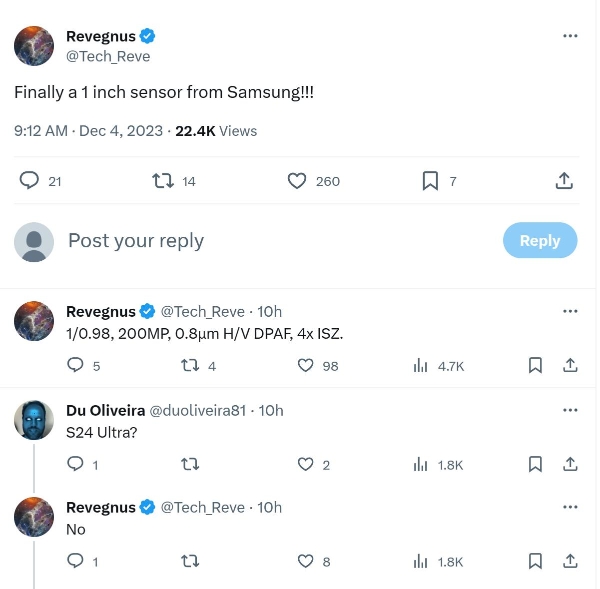
Task: Share the "No" reply from Revegnus
Action: coord(570,561)
